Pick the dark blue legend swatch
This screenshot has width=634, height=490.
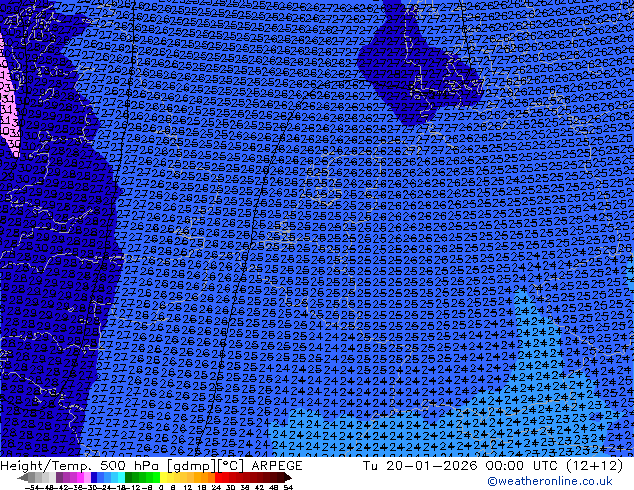pyautogui.click(x=94, y=477)
